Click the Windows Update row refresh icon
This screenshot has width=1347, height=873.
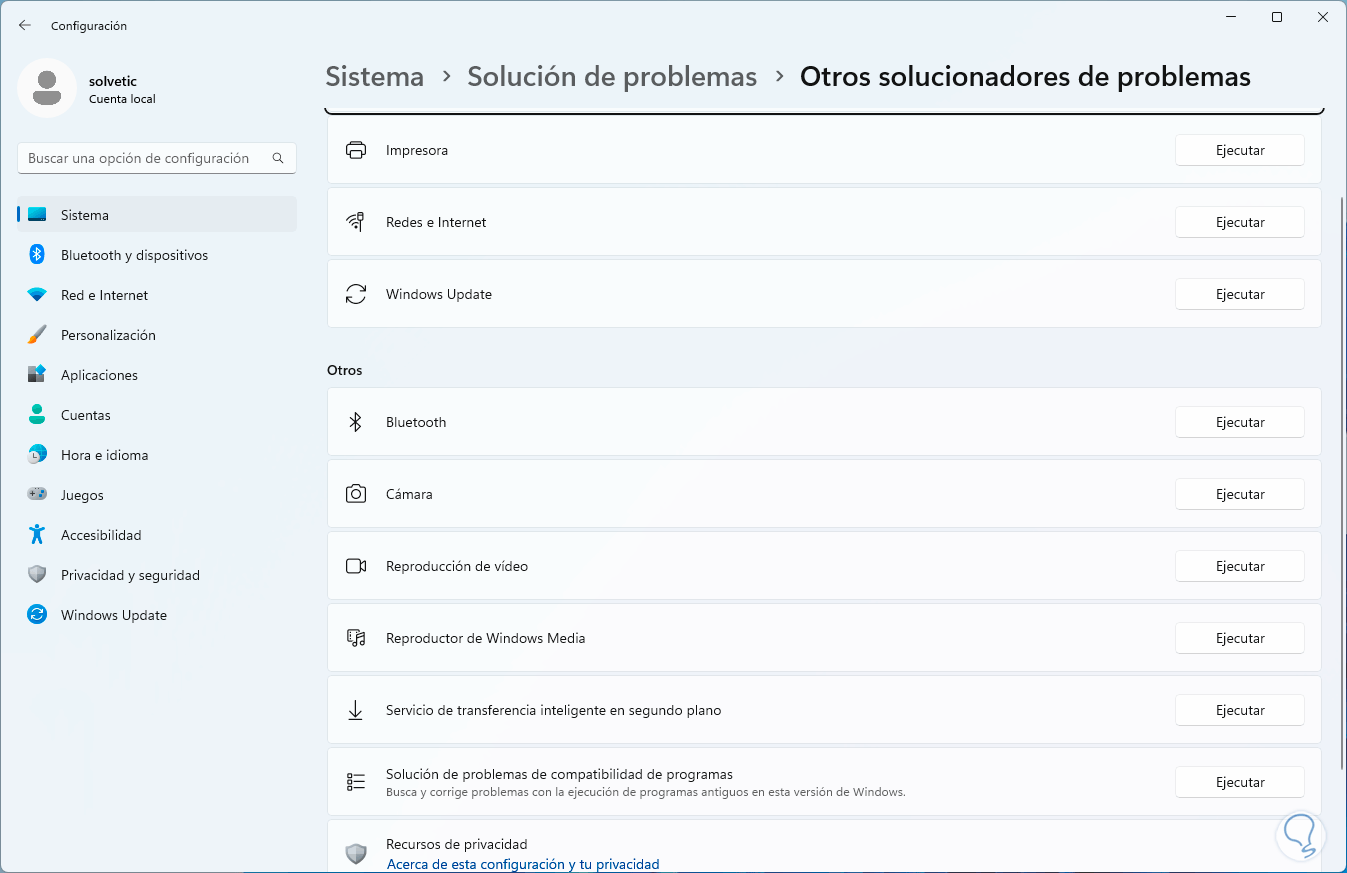coord(356,294)
